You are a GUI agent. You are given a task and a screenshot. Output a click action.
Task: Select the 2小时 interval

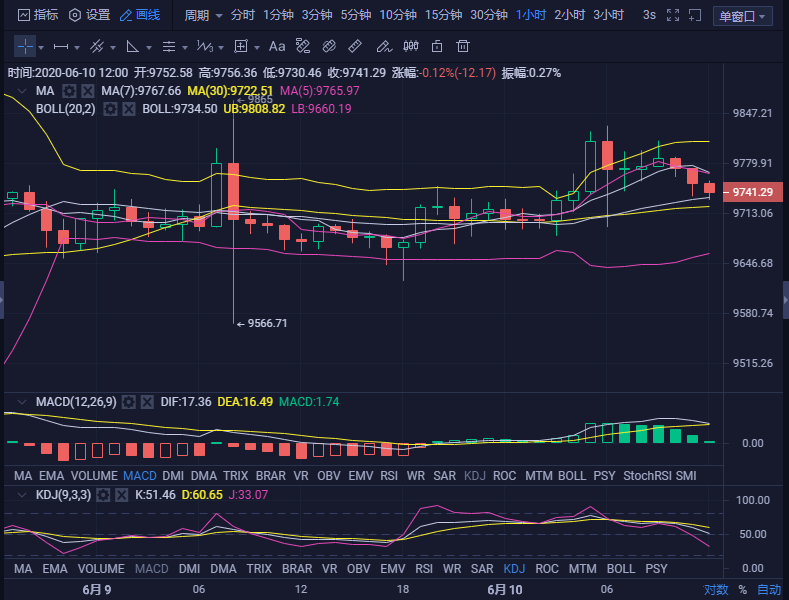pyautogui.click(x=570, y=15)
